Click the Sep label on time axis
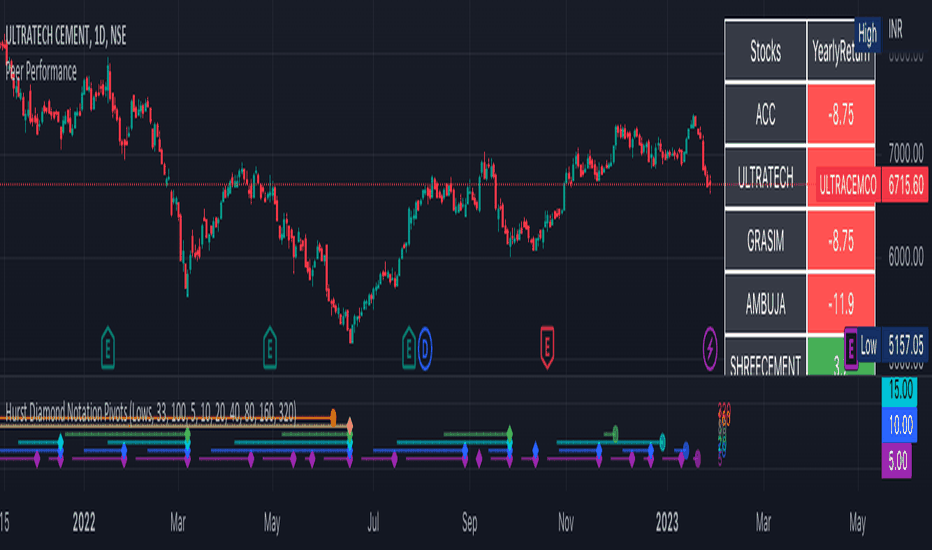 pyautogui.click(x=469, y=523)
